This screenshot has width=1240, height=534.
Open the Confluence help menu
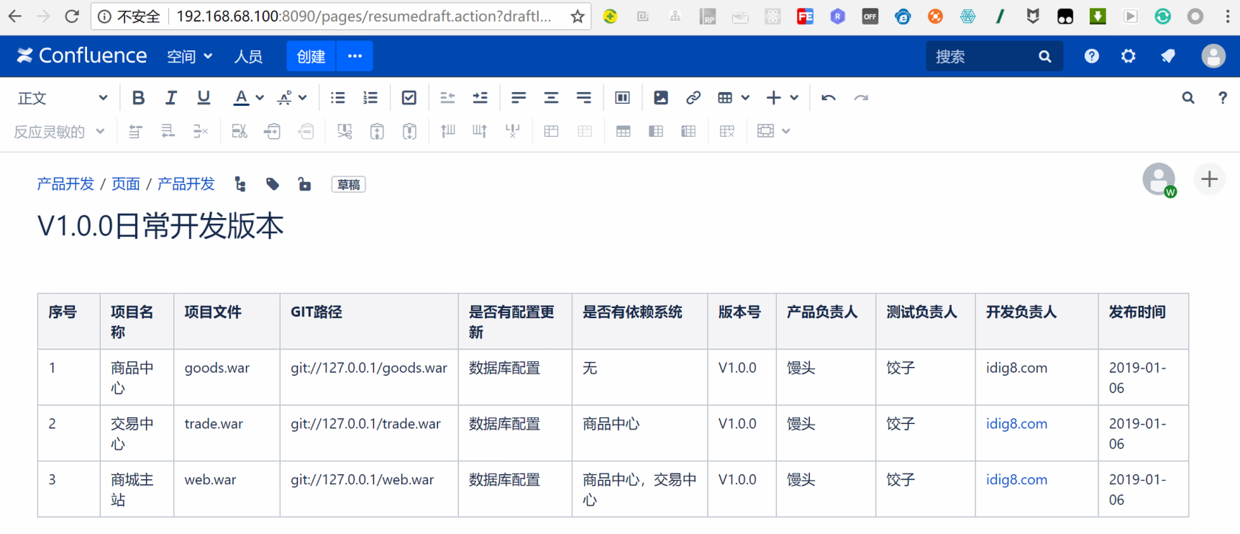click(x=1091, y=57)
